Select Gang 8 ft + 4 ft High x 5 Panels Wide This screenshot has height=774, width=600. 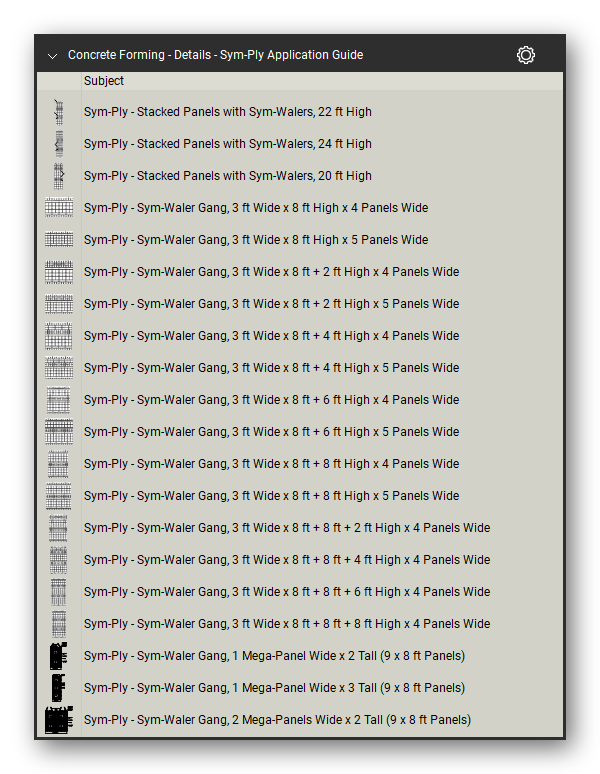click(x=271, y=368)
